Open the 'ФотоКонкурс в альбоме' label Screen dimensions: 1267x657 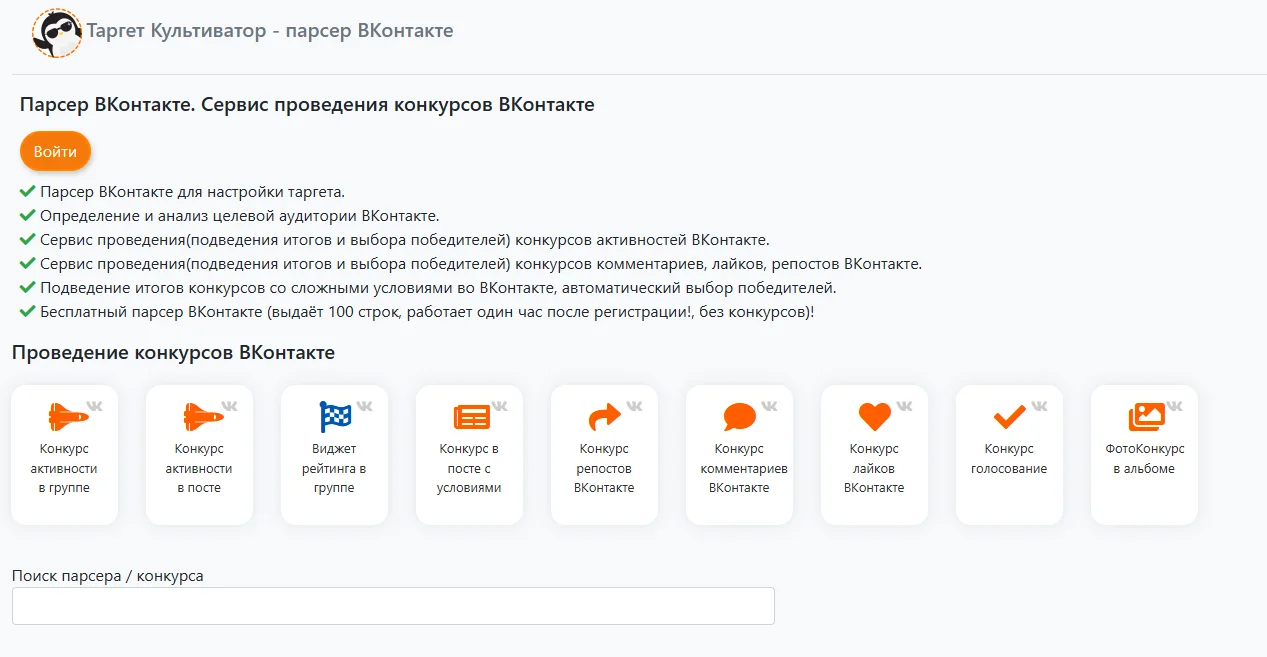pos(1144,459)
